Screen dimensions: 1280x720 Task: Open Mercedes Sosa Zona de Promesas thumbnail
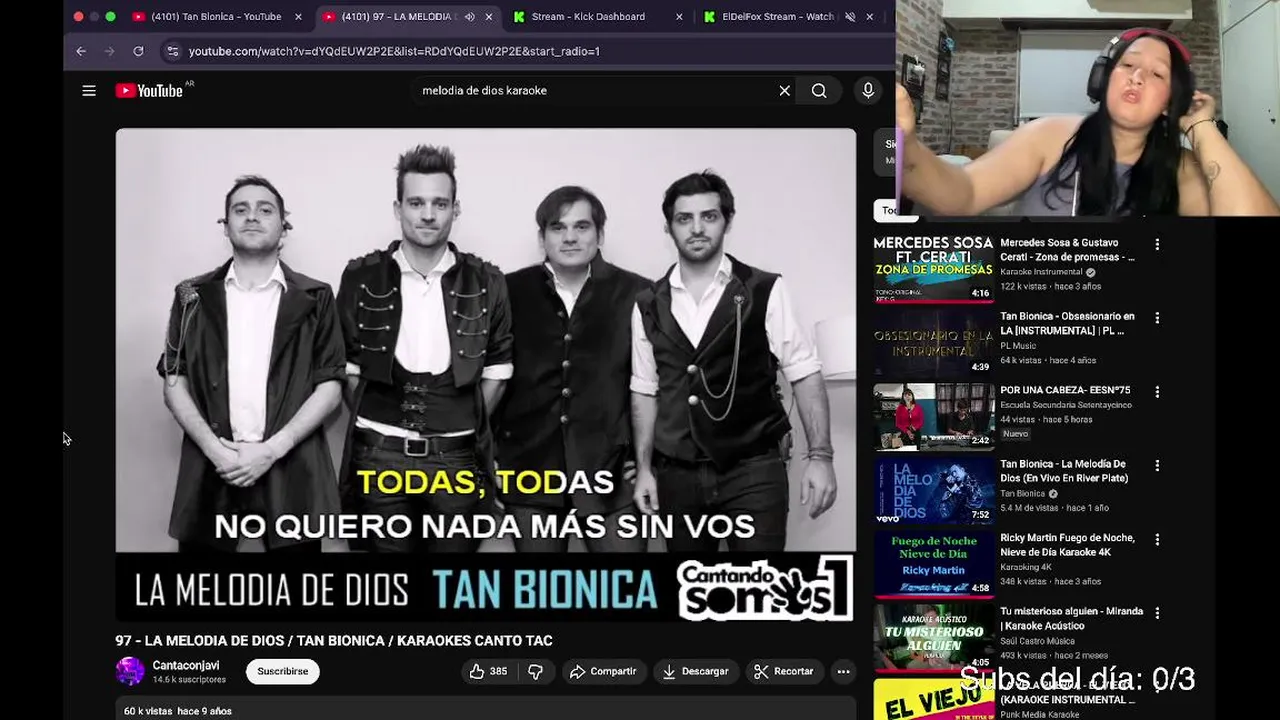(x=934, y=269)
